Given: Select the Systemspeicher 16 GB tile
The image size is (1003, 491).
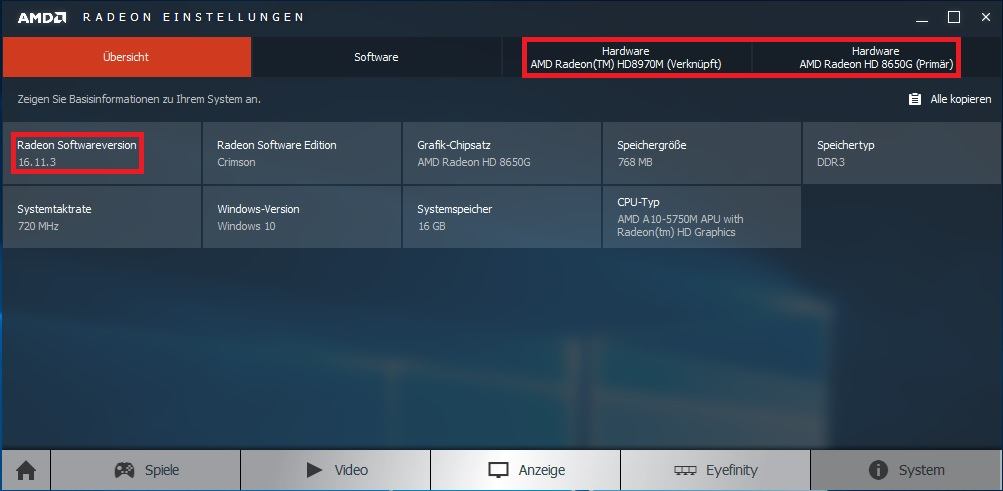Looking at the screenshot, I should tap(502, 217).
